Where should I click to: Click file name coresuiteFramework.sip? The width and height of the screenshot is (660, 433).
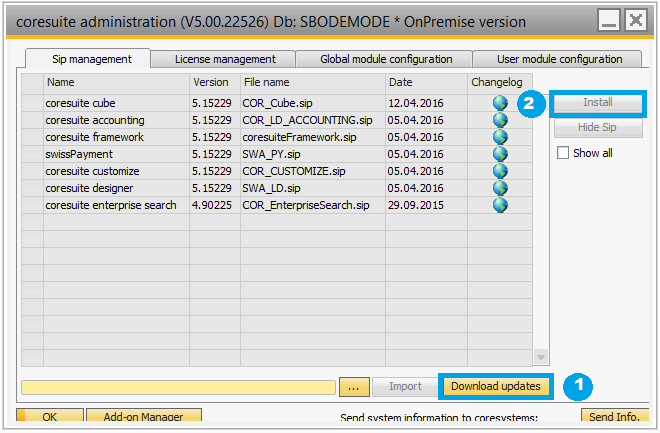pyautogui.click(x=299, y=137)
